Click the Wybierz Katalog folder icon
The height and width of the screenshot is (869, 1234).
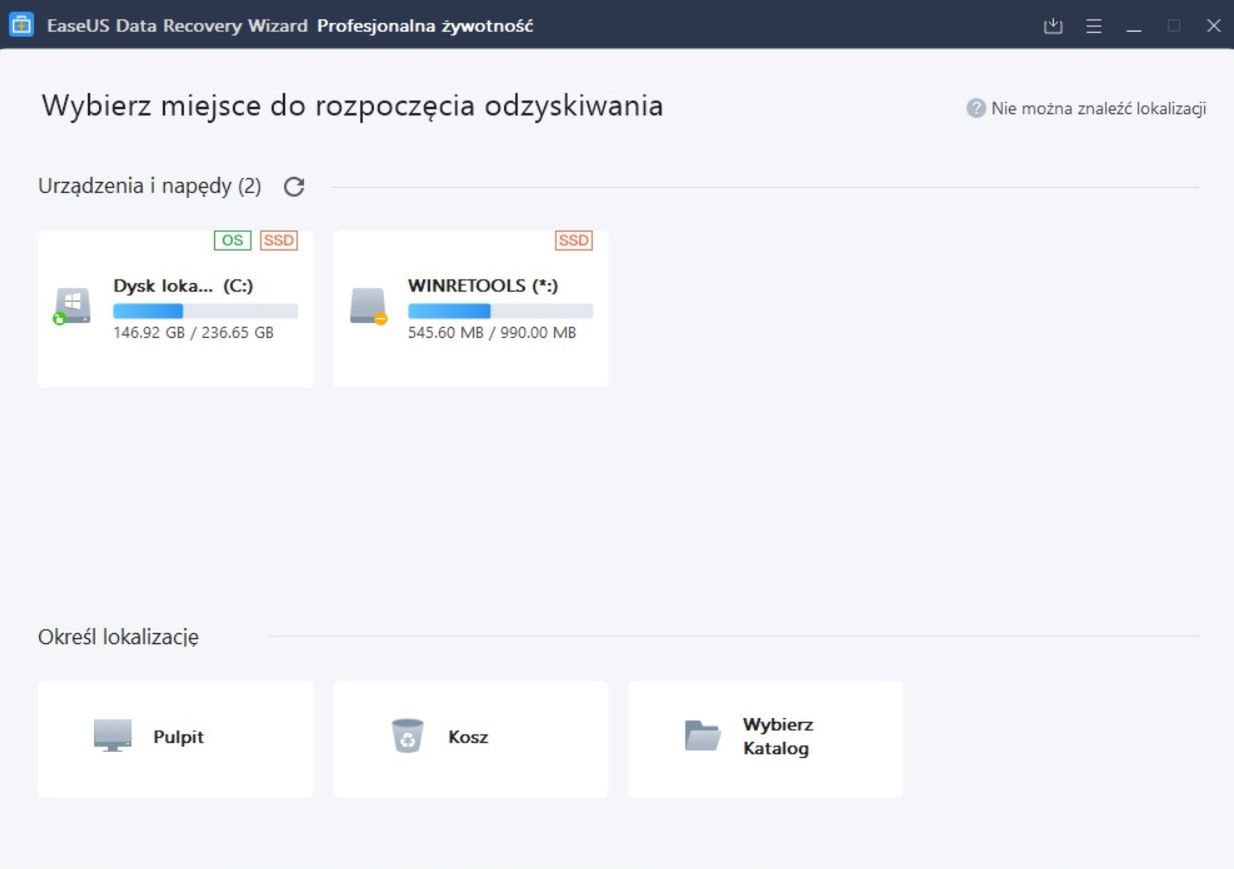(702, 736)
